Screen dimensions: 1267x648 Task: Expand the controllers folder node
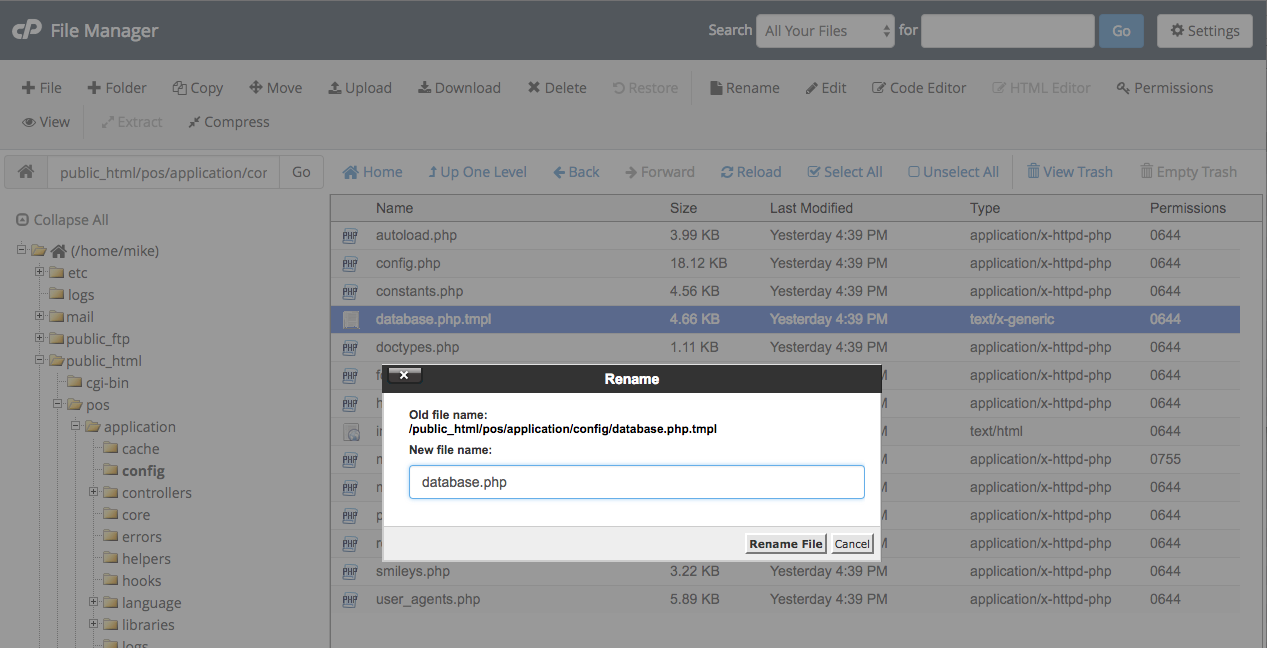pyautogui.click(x=94, y=492)
